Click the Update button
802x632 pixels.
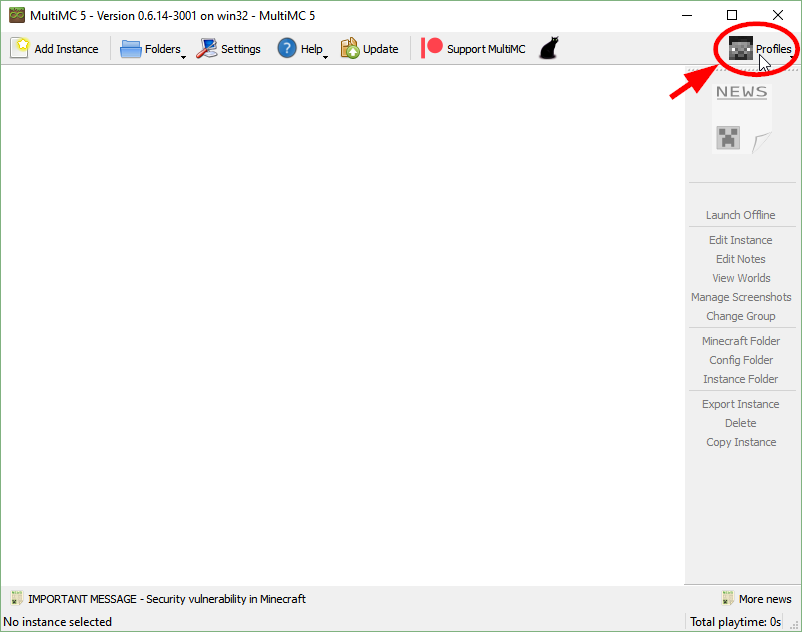tap(370, 49)
